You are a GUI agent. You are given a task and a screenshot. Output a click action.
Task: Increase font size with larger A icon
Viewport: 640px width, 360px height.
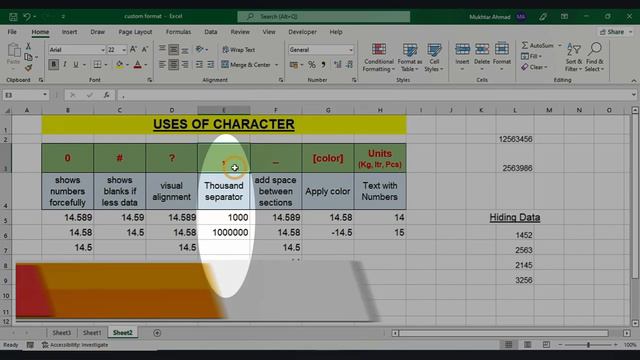click(x=133, y=49)
